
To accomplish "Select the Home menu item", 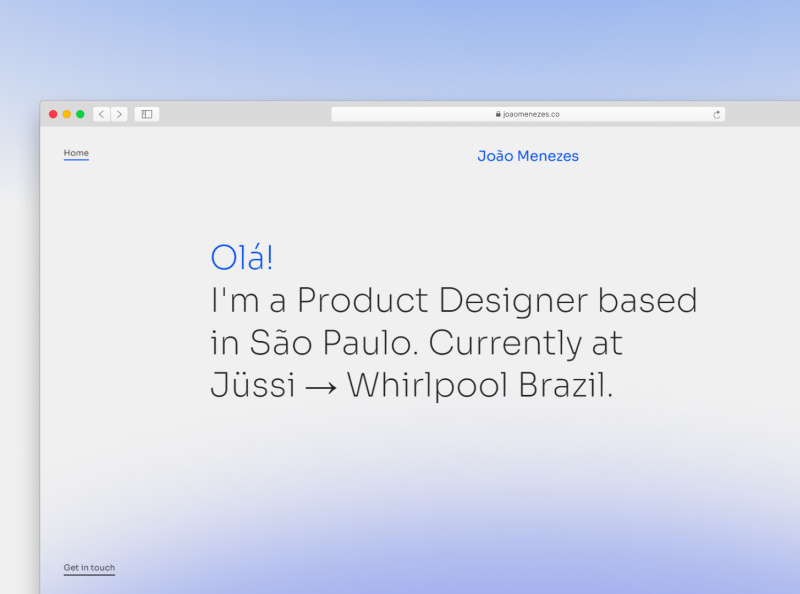I will coord(76,153).
